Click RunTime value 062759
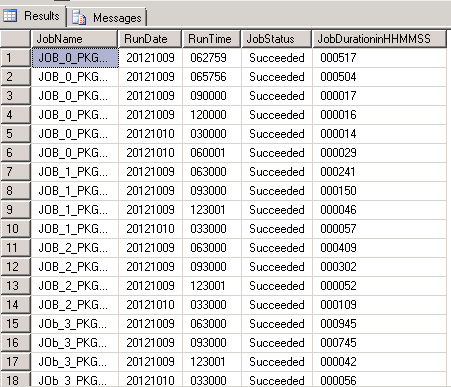451x387 pixels. pyautogui.click(x=208, y=58)
